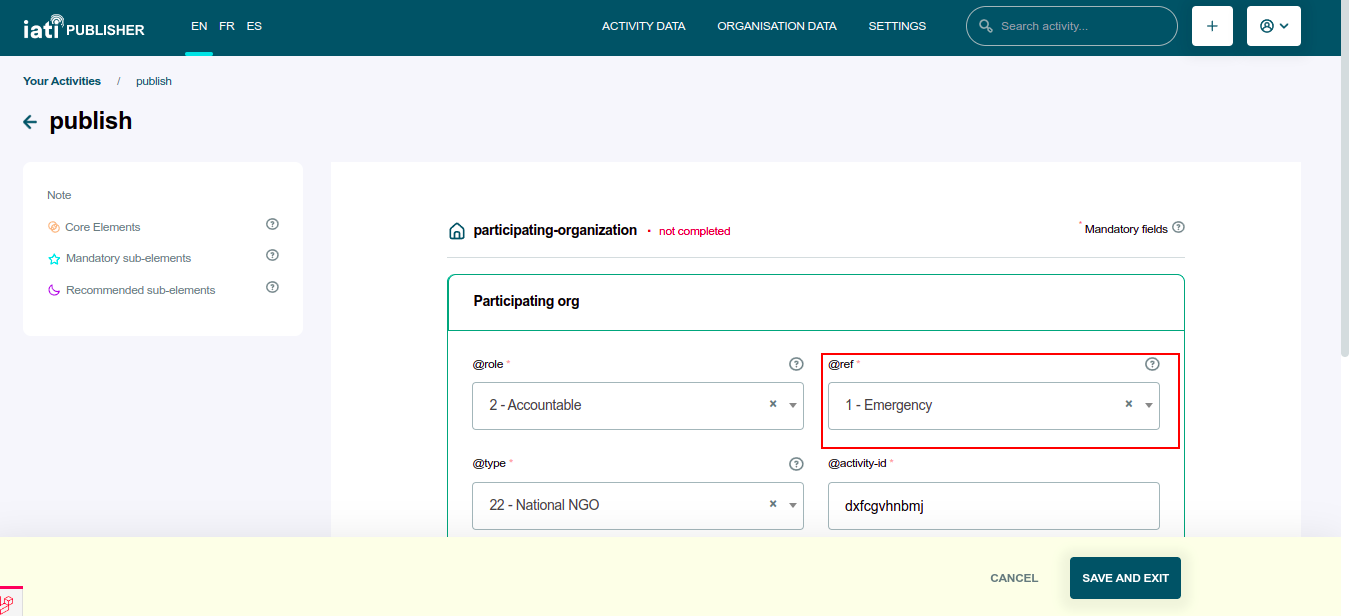Screen dimensions: 1349x616
Task: Click the Mandatory sub-elements label
Action: (128, 258)
